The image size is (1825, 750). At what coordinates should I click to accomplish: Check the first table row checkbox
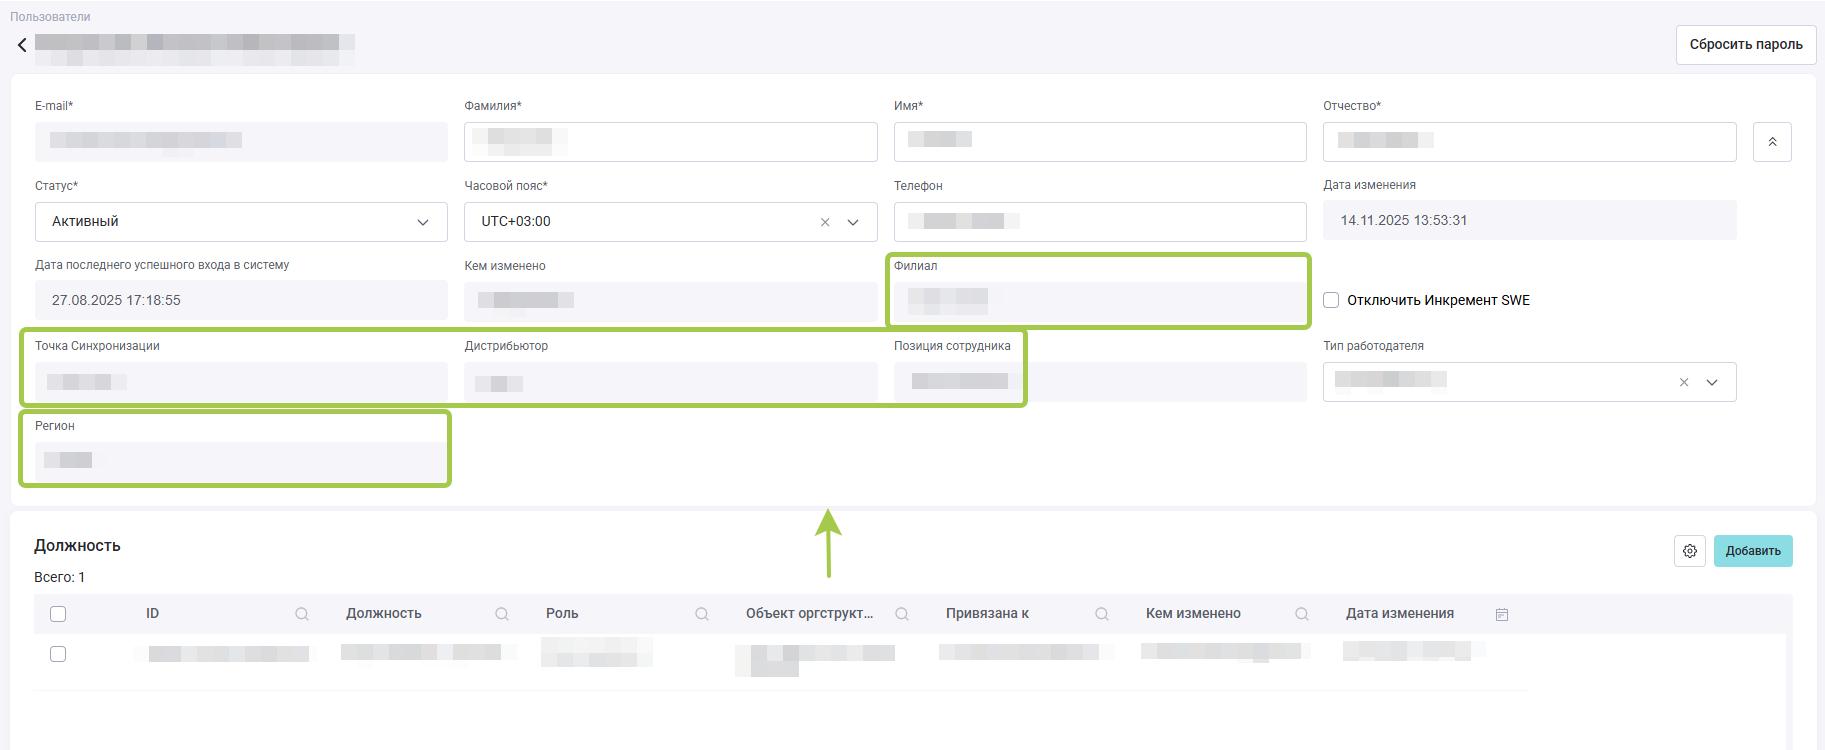tap(58, 654)
